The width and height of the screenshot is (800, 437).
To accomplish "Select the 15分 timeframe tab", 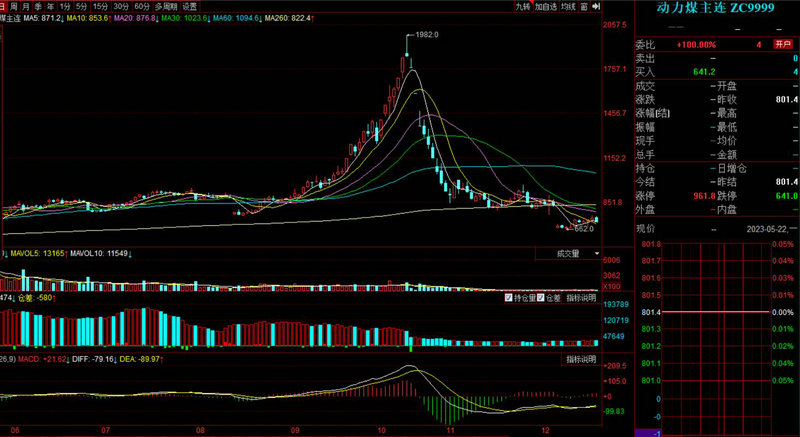I will [99, 6].
